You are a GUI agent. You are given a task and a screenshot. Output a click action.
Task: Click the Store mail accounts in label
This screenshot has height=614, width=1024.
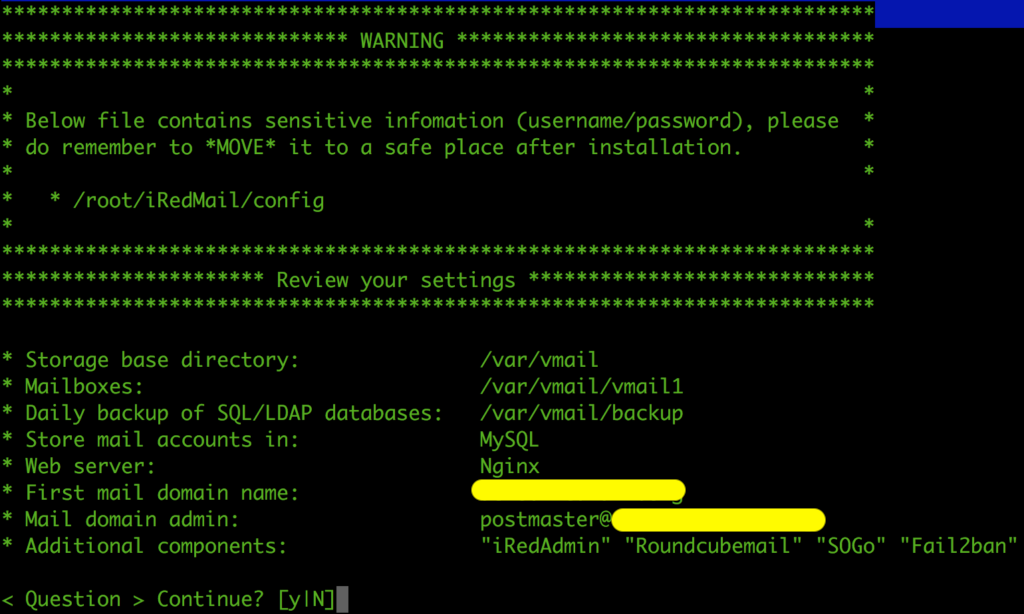coord(162,440)
